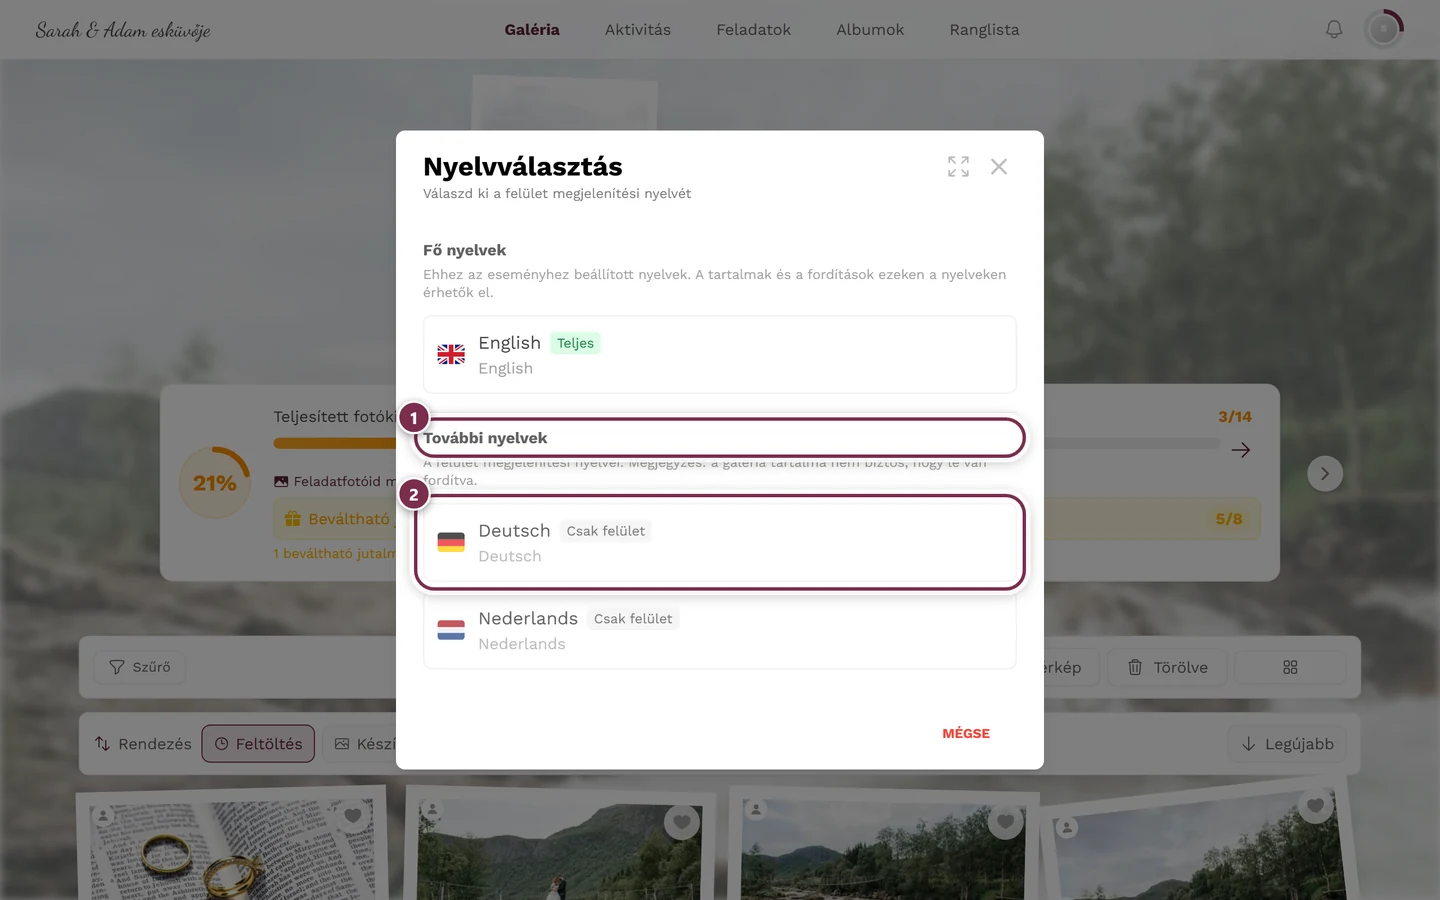The width and height of the screenshot is (1440, 900).
Task: Click the German flag icon
Action: tap(451, 543)
